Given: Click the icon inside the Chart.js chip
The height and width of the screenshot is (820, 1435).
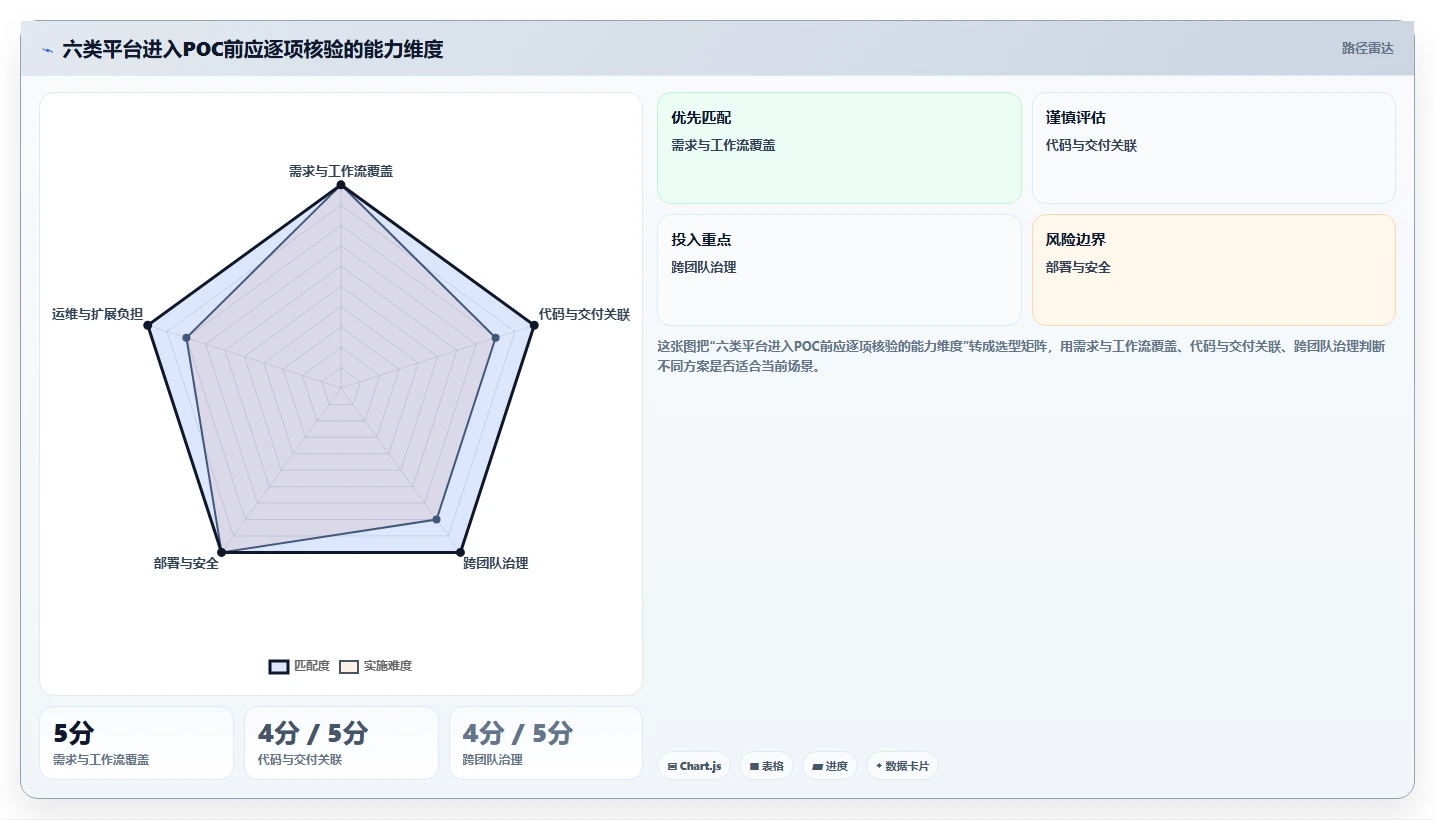Looking at the screenshot, I should pos(672,766).
